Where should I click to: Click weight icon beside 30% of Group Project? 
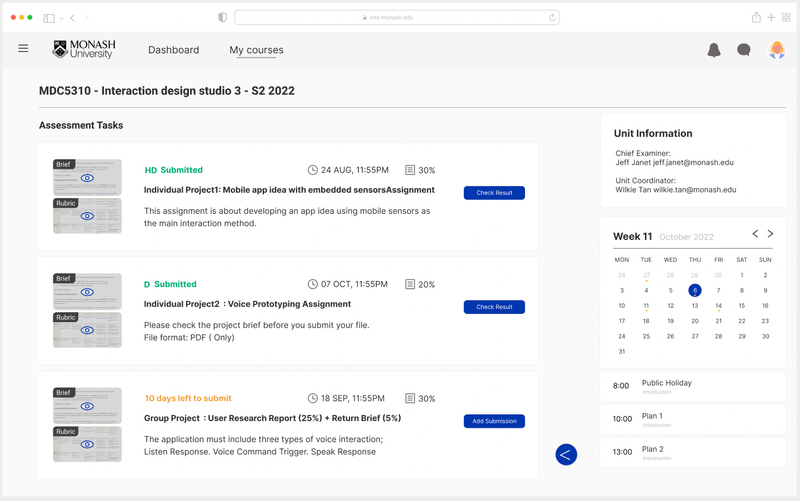410,398
